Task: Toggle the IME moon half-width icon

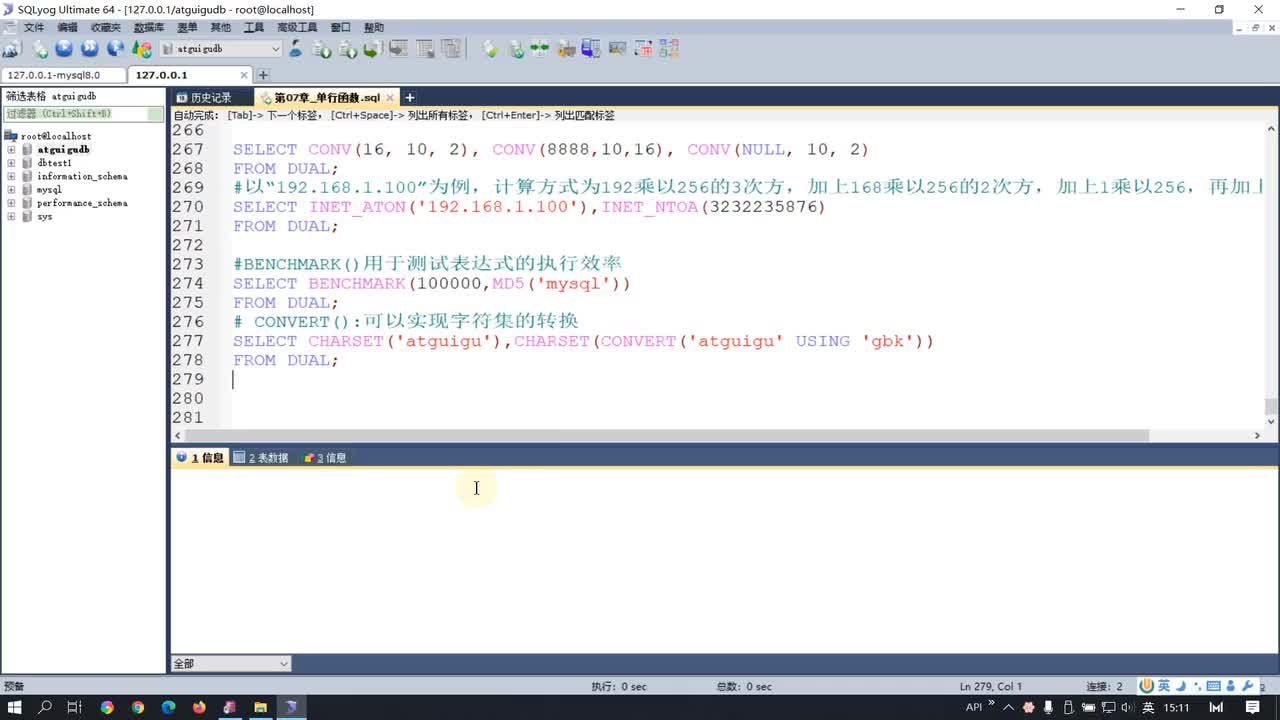Action: tap(1180, 686)
